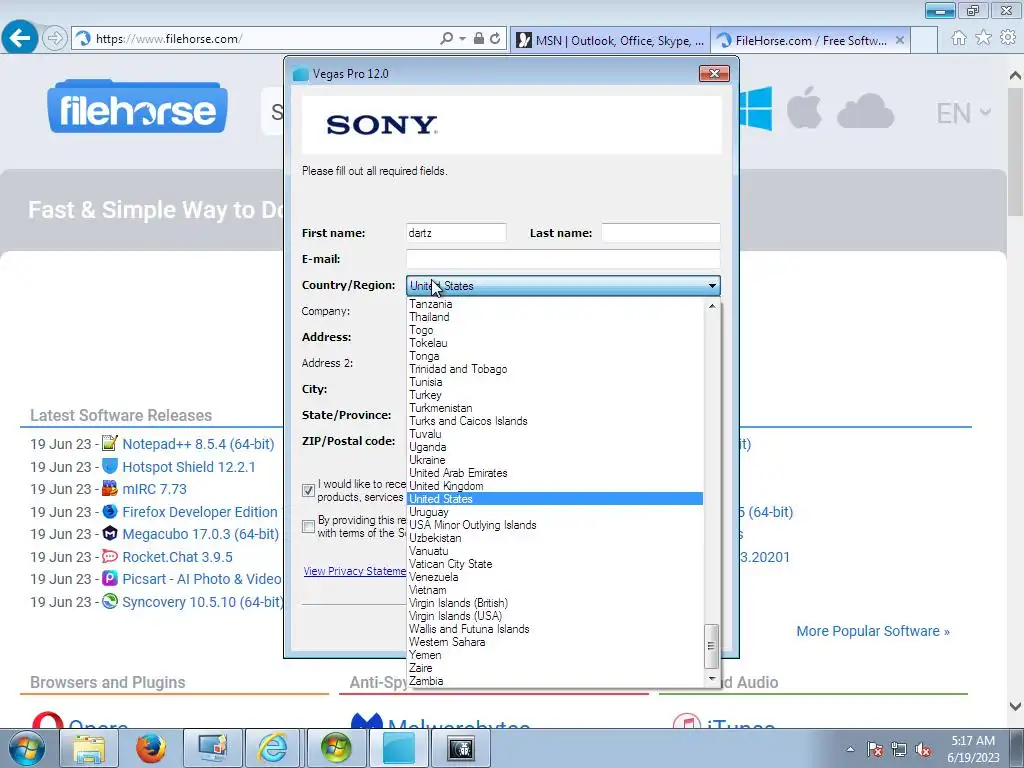Open File Explorer from the taskbar
Image resolution: width=1024 pixels, height=768 pixels.
[x=88, y=748]
